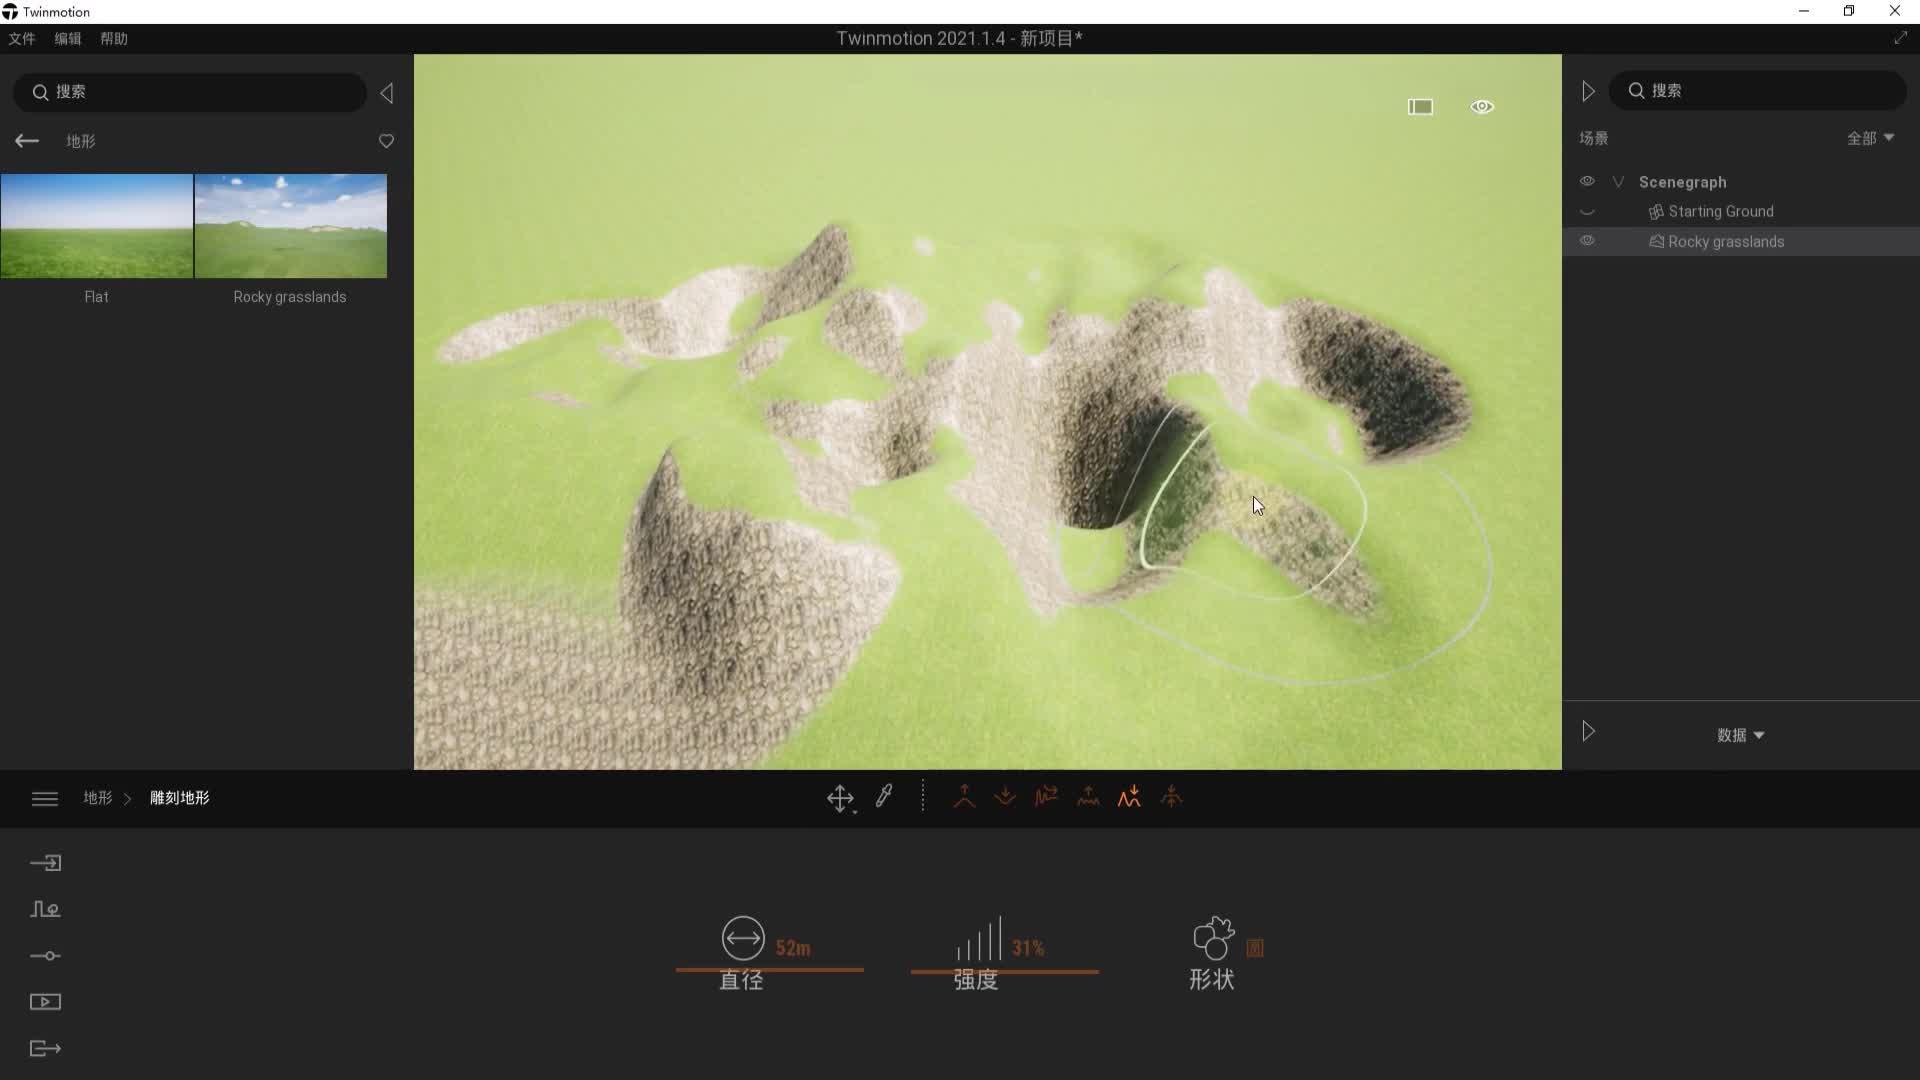Open the Media panel icon in sidebar
The image size is (1920, 1080).
pos(45,1002)
